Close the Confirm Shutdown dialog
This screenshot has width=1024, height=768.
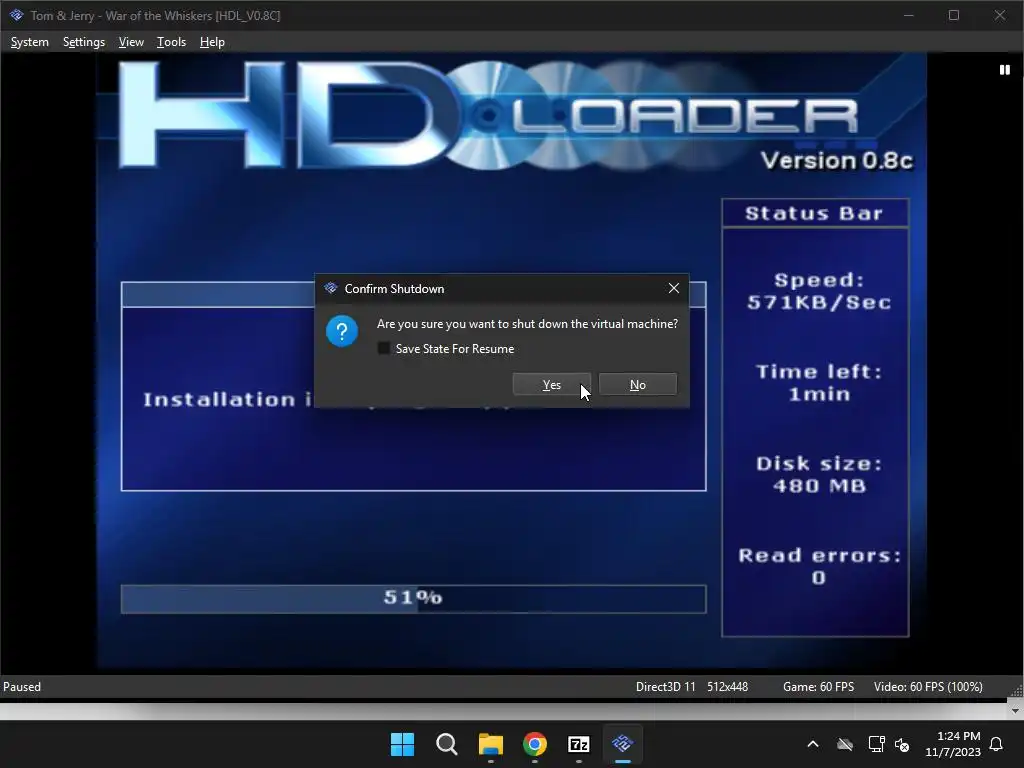pos(674,288)
